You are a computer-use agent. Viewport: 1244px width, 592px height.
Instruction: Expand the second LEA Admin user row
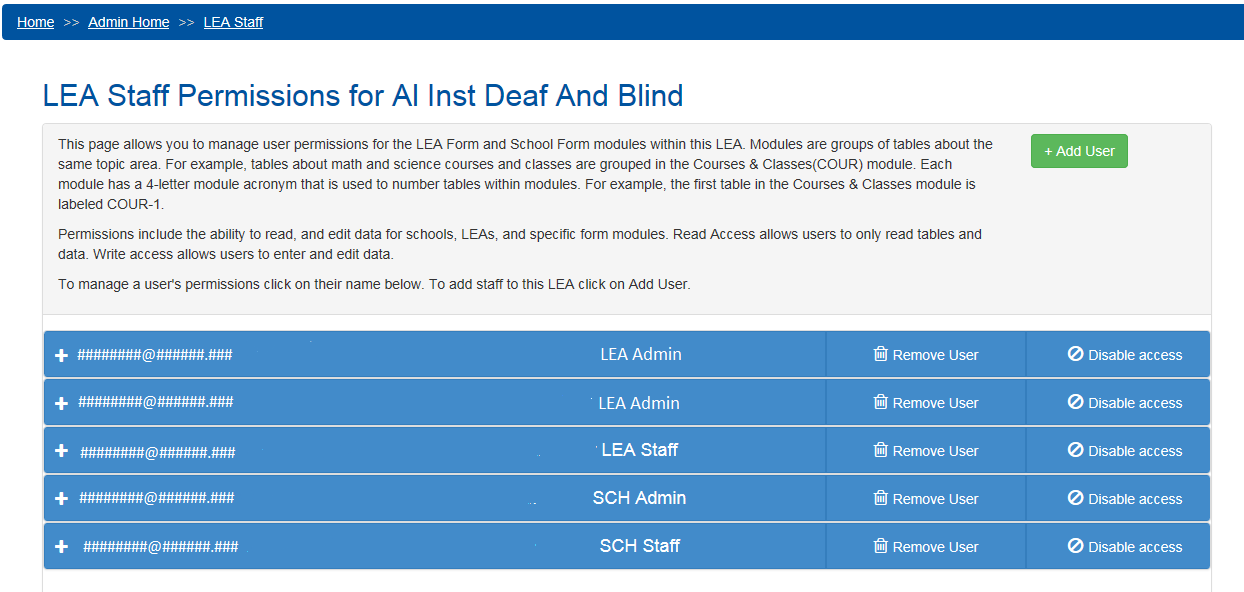pyautogui.click(x=61, y=403)
